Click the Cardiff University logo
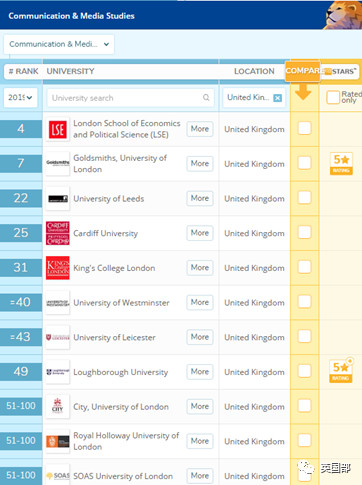The image size is (362, 485). (58, 233)
